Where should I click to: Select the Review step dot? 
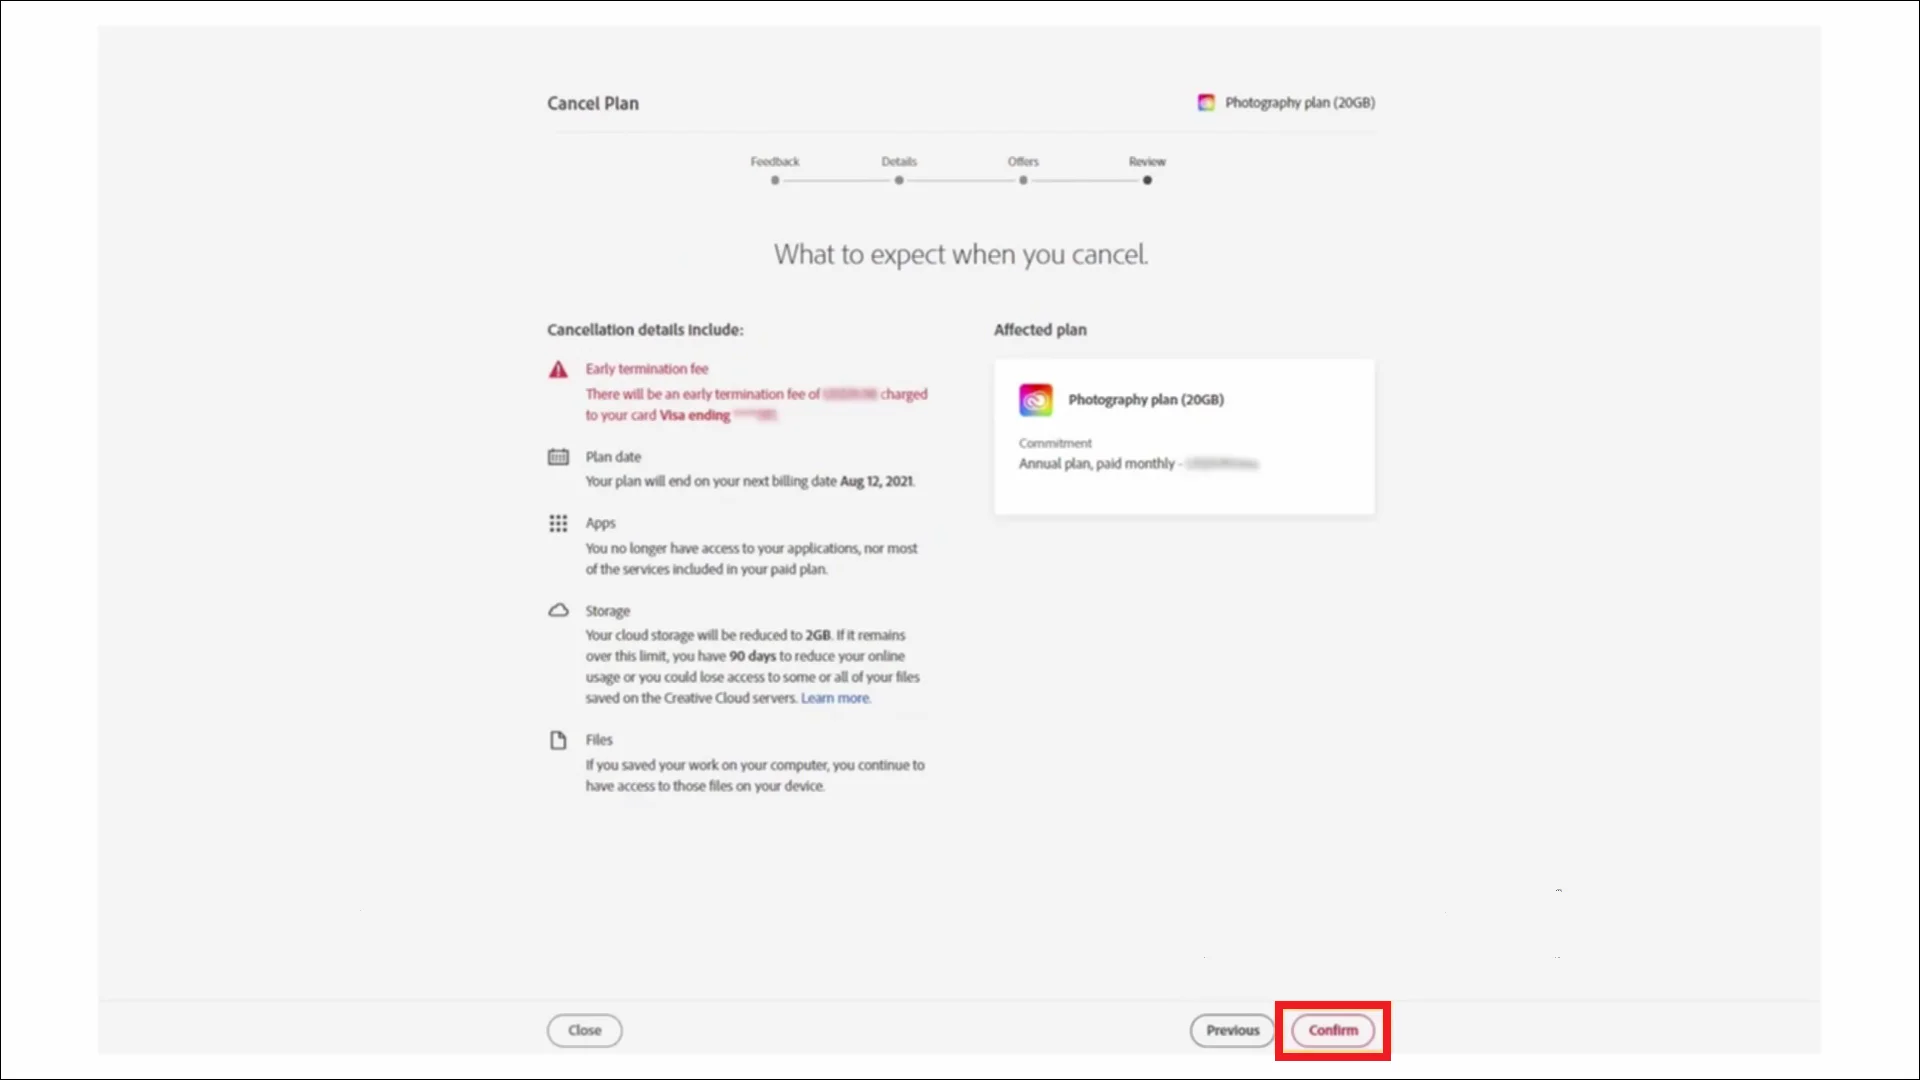click(1147, 181)
